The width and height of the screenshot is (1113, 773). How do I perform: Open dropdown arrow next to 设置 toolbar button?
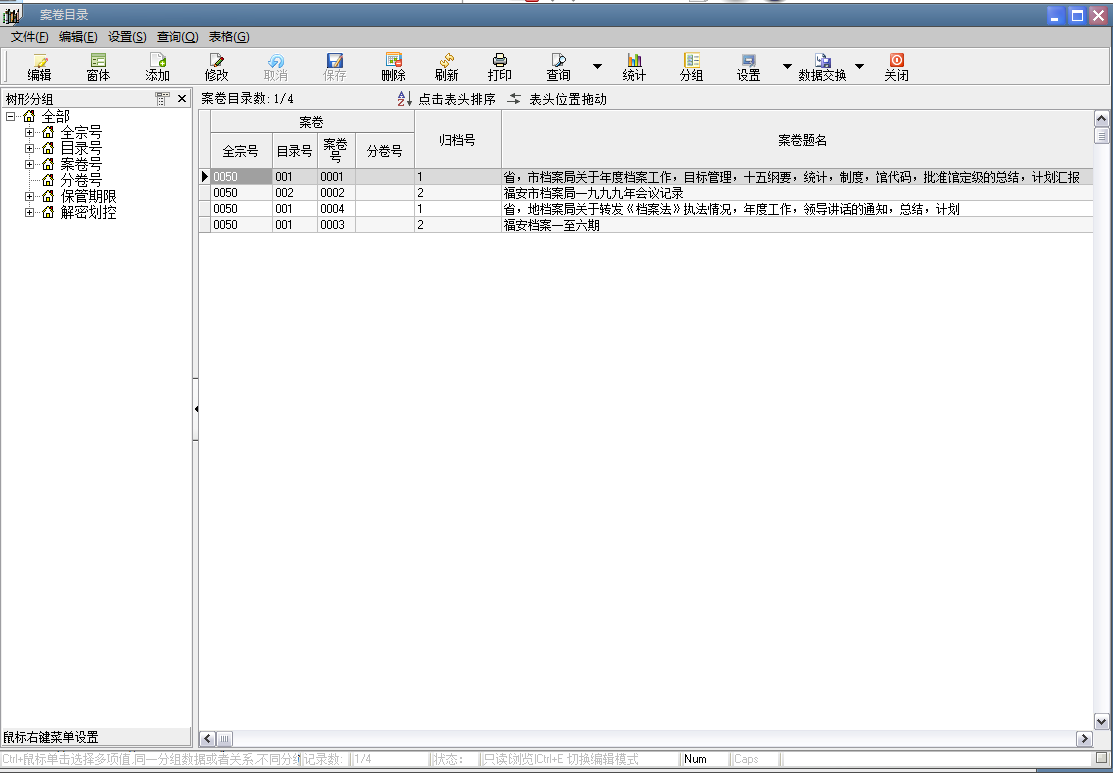coord(786,67)
